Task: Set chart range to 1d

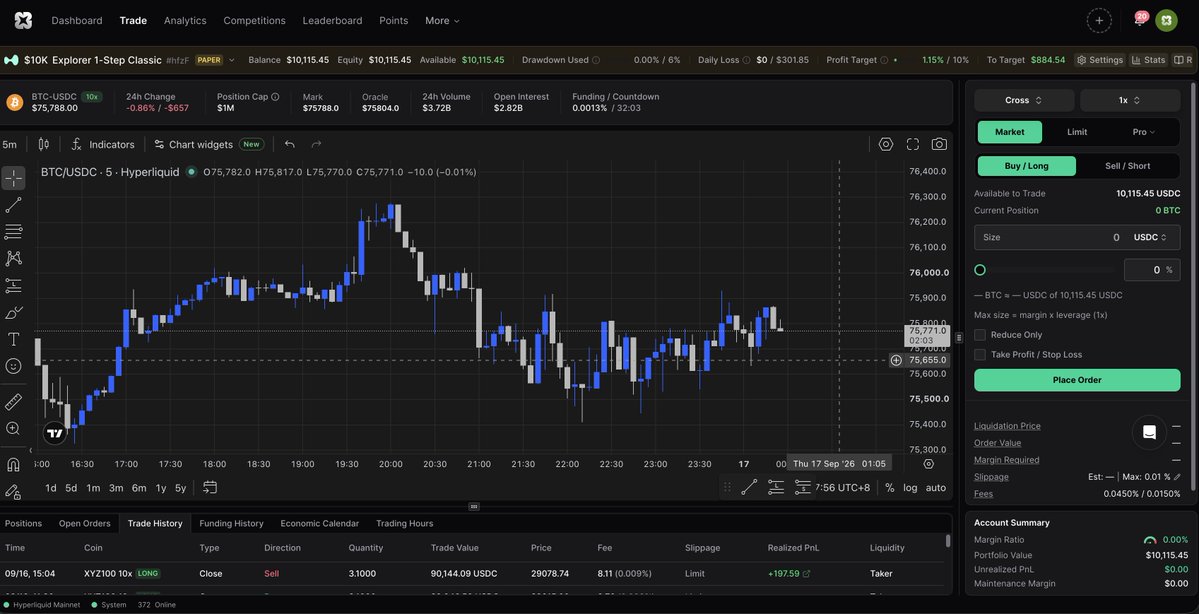Action: point(50,488)
